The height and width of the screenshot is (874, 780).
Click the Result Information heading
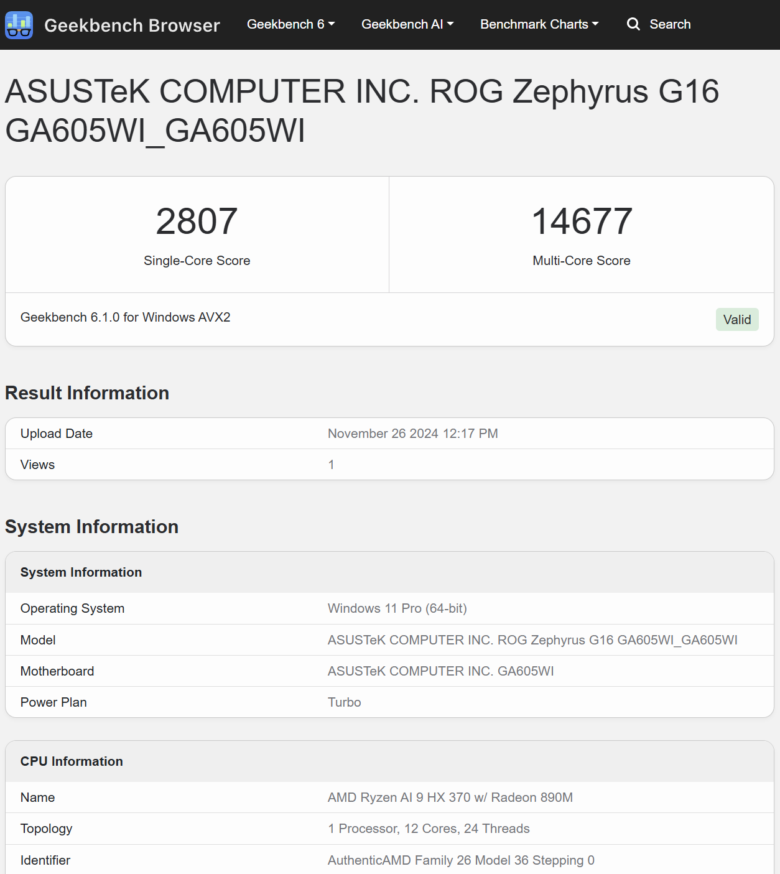(87, 393)
